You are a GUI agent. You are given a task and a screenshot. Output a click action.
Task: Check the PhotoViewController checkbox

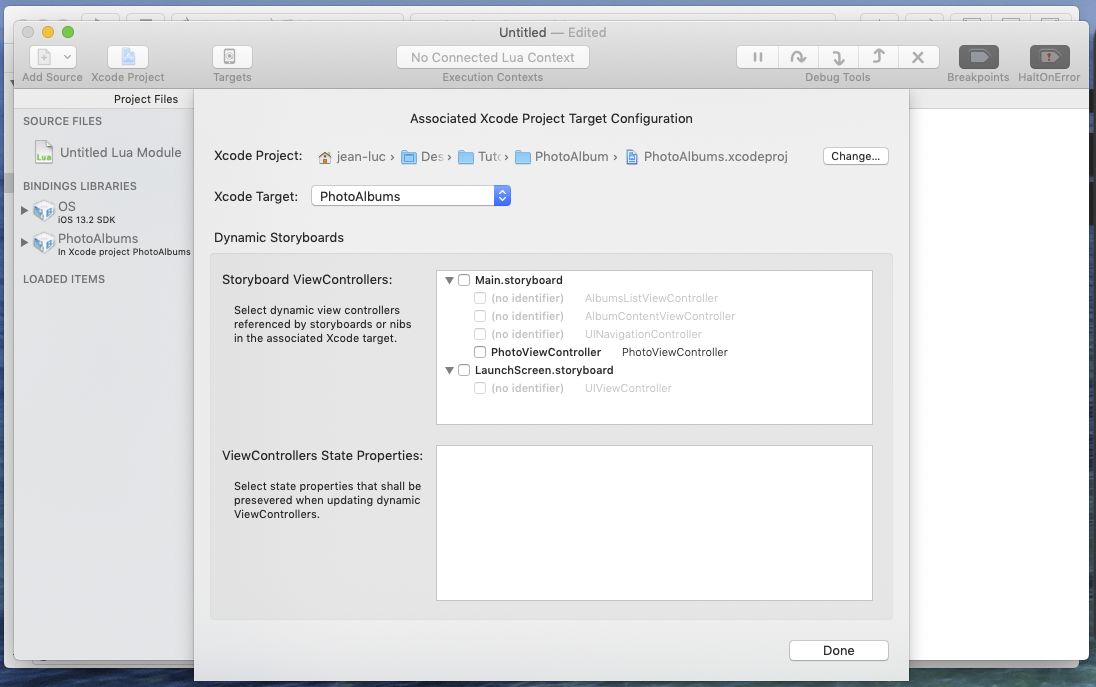click(480, 352)
